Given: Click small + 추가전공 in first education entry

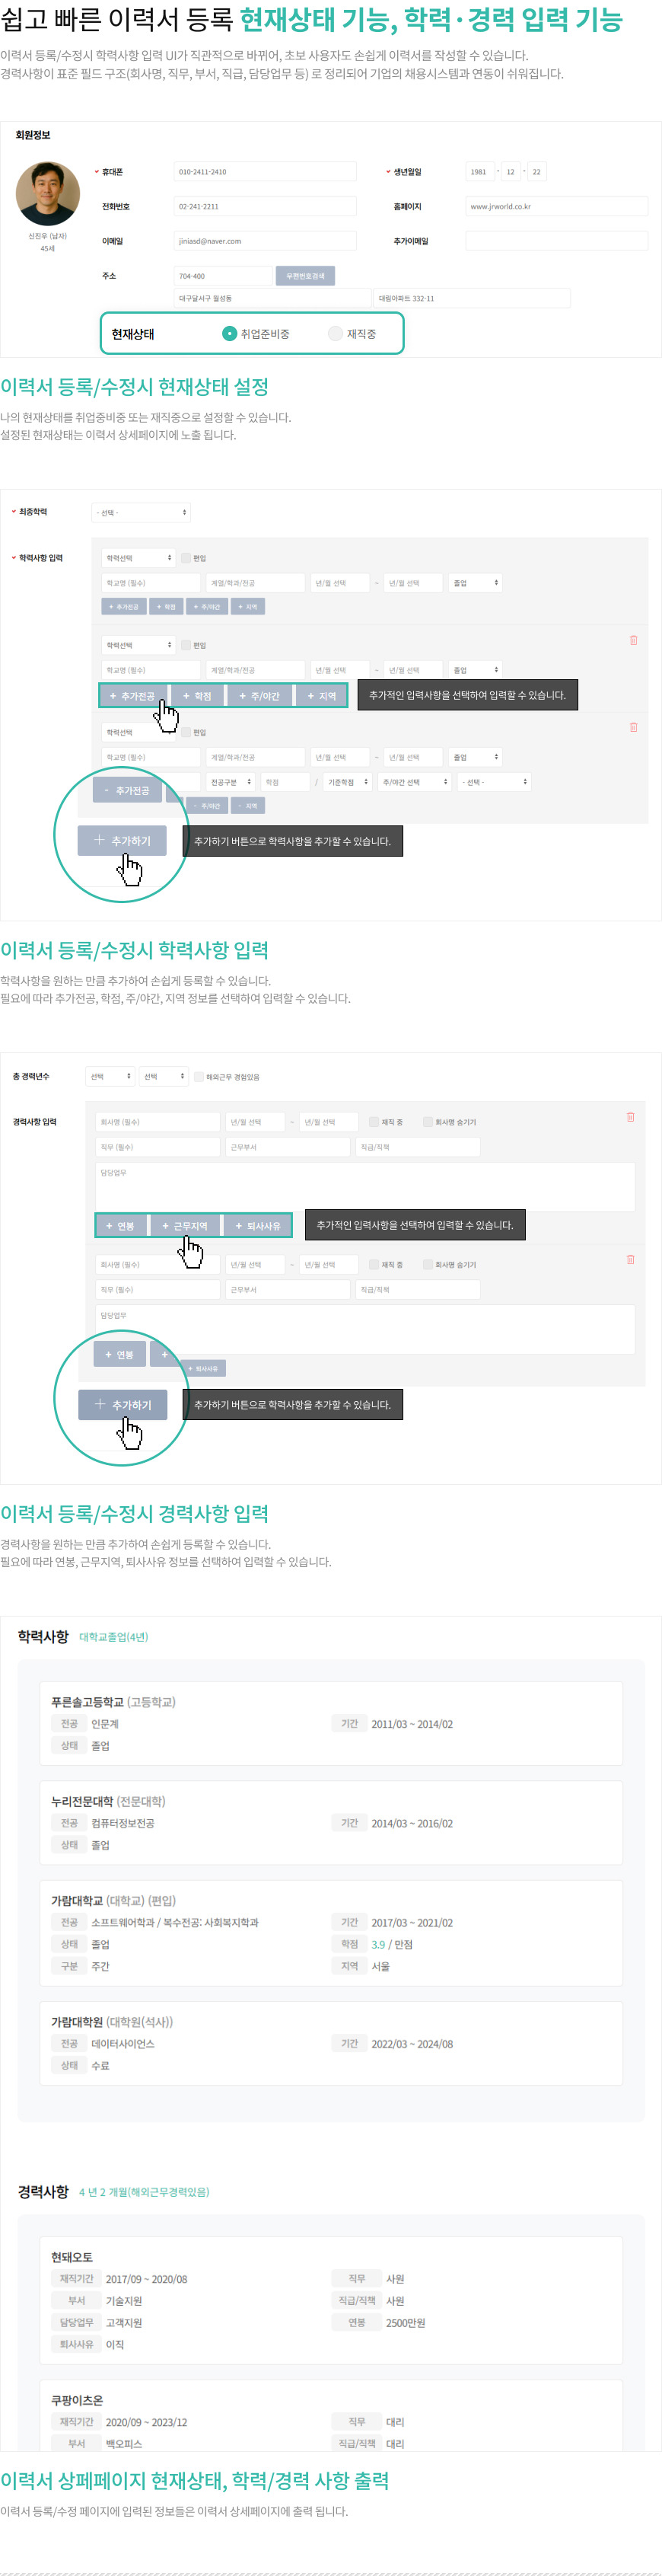Looking at the screenshot, I should (124, 607).
